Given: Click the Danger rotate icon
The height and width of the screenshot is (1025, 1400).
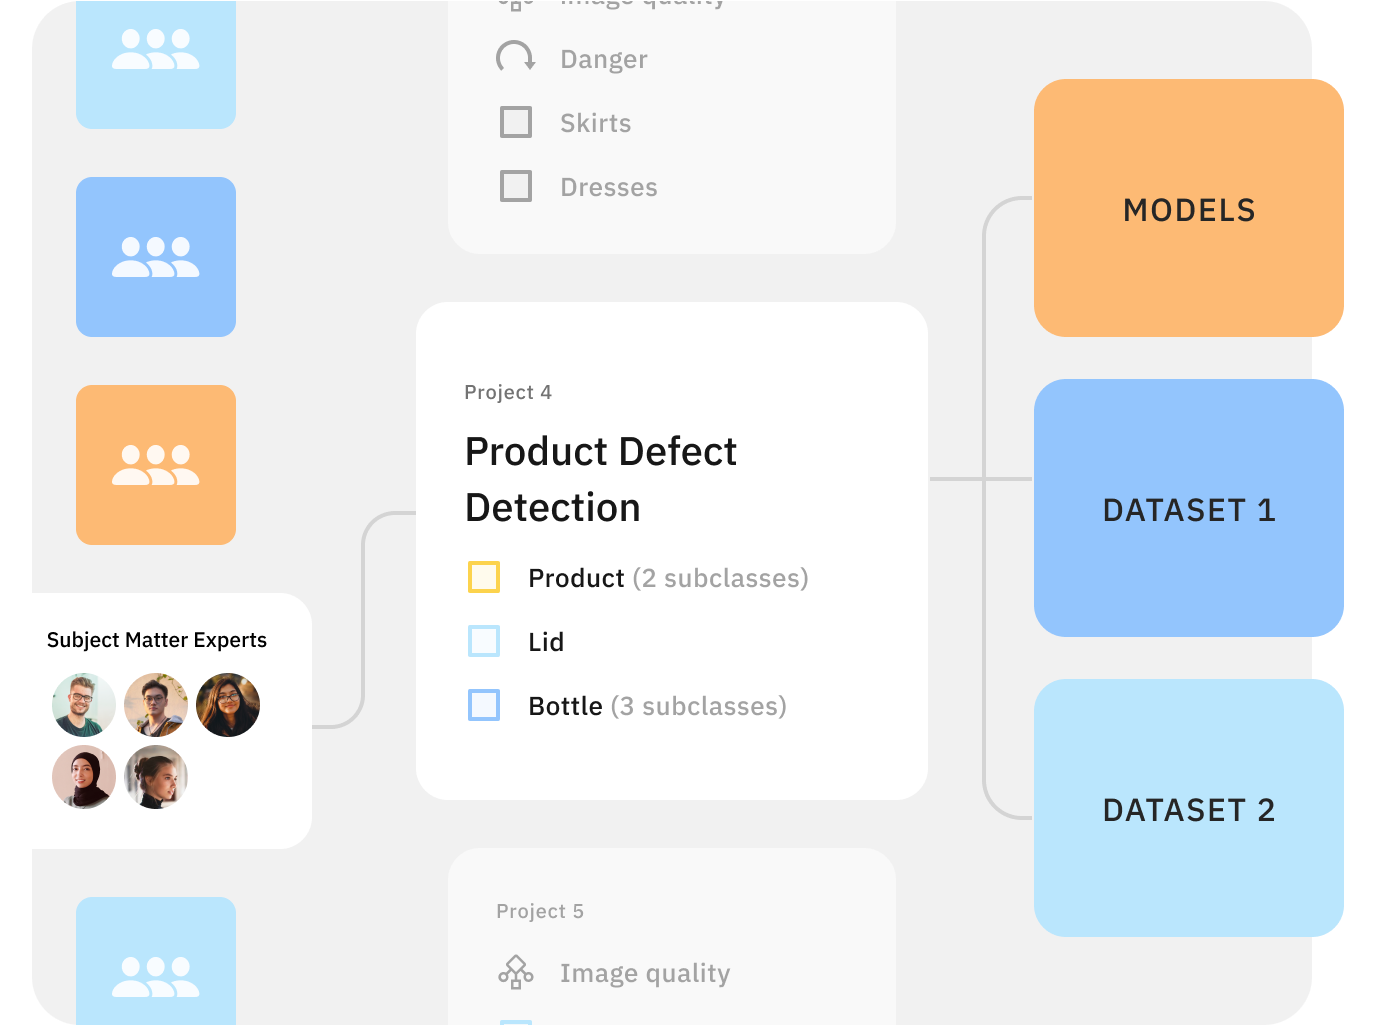Looking at the screenshot, I should click(516, 58).
